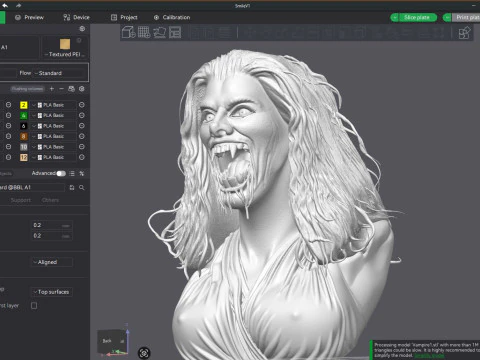Click the Add plate grid icon
The image size is (480, 360).
144,32
